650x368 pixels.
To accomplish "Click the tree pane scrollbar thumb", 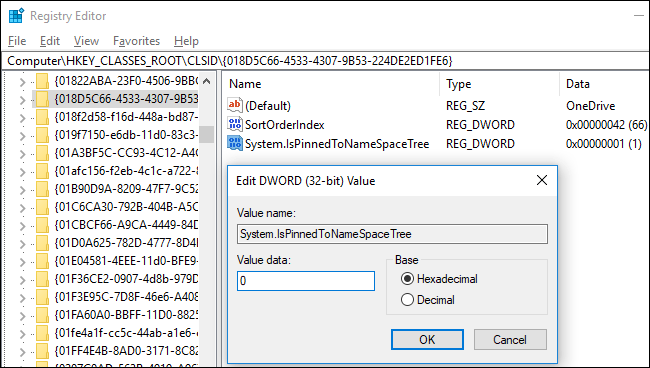I will 207,134.
